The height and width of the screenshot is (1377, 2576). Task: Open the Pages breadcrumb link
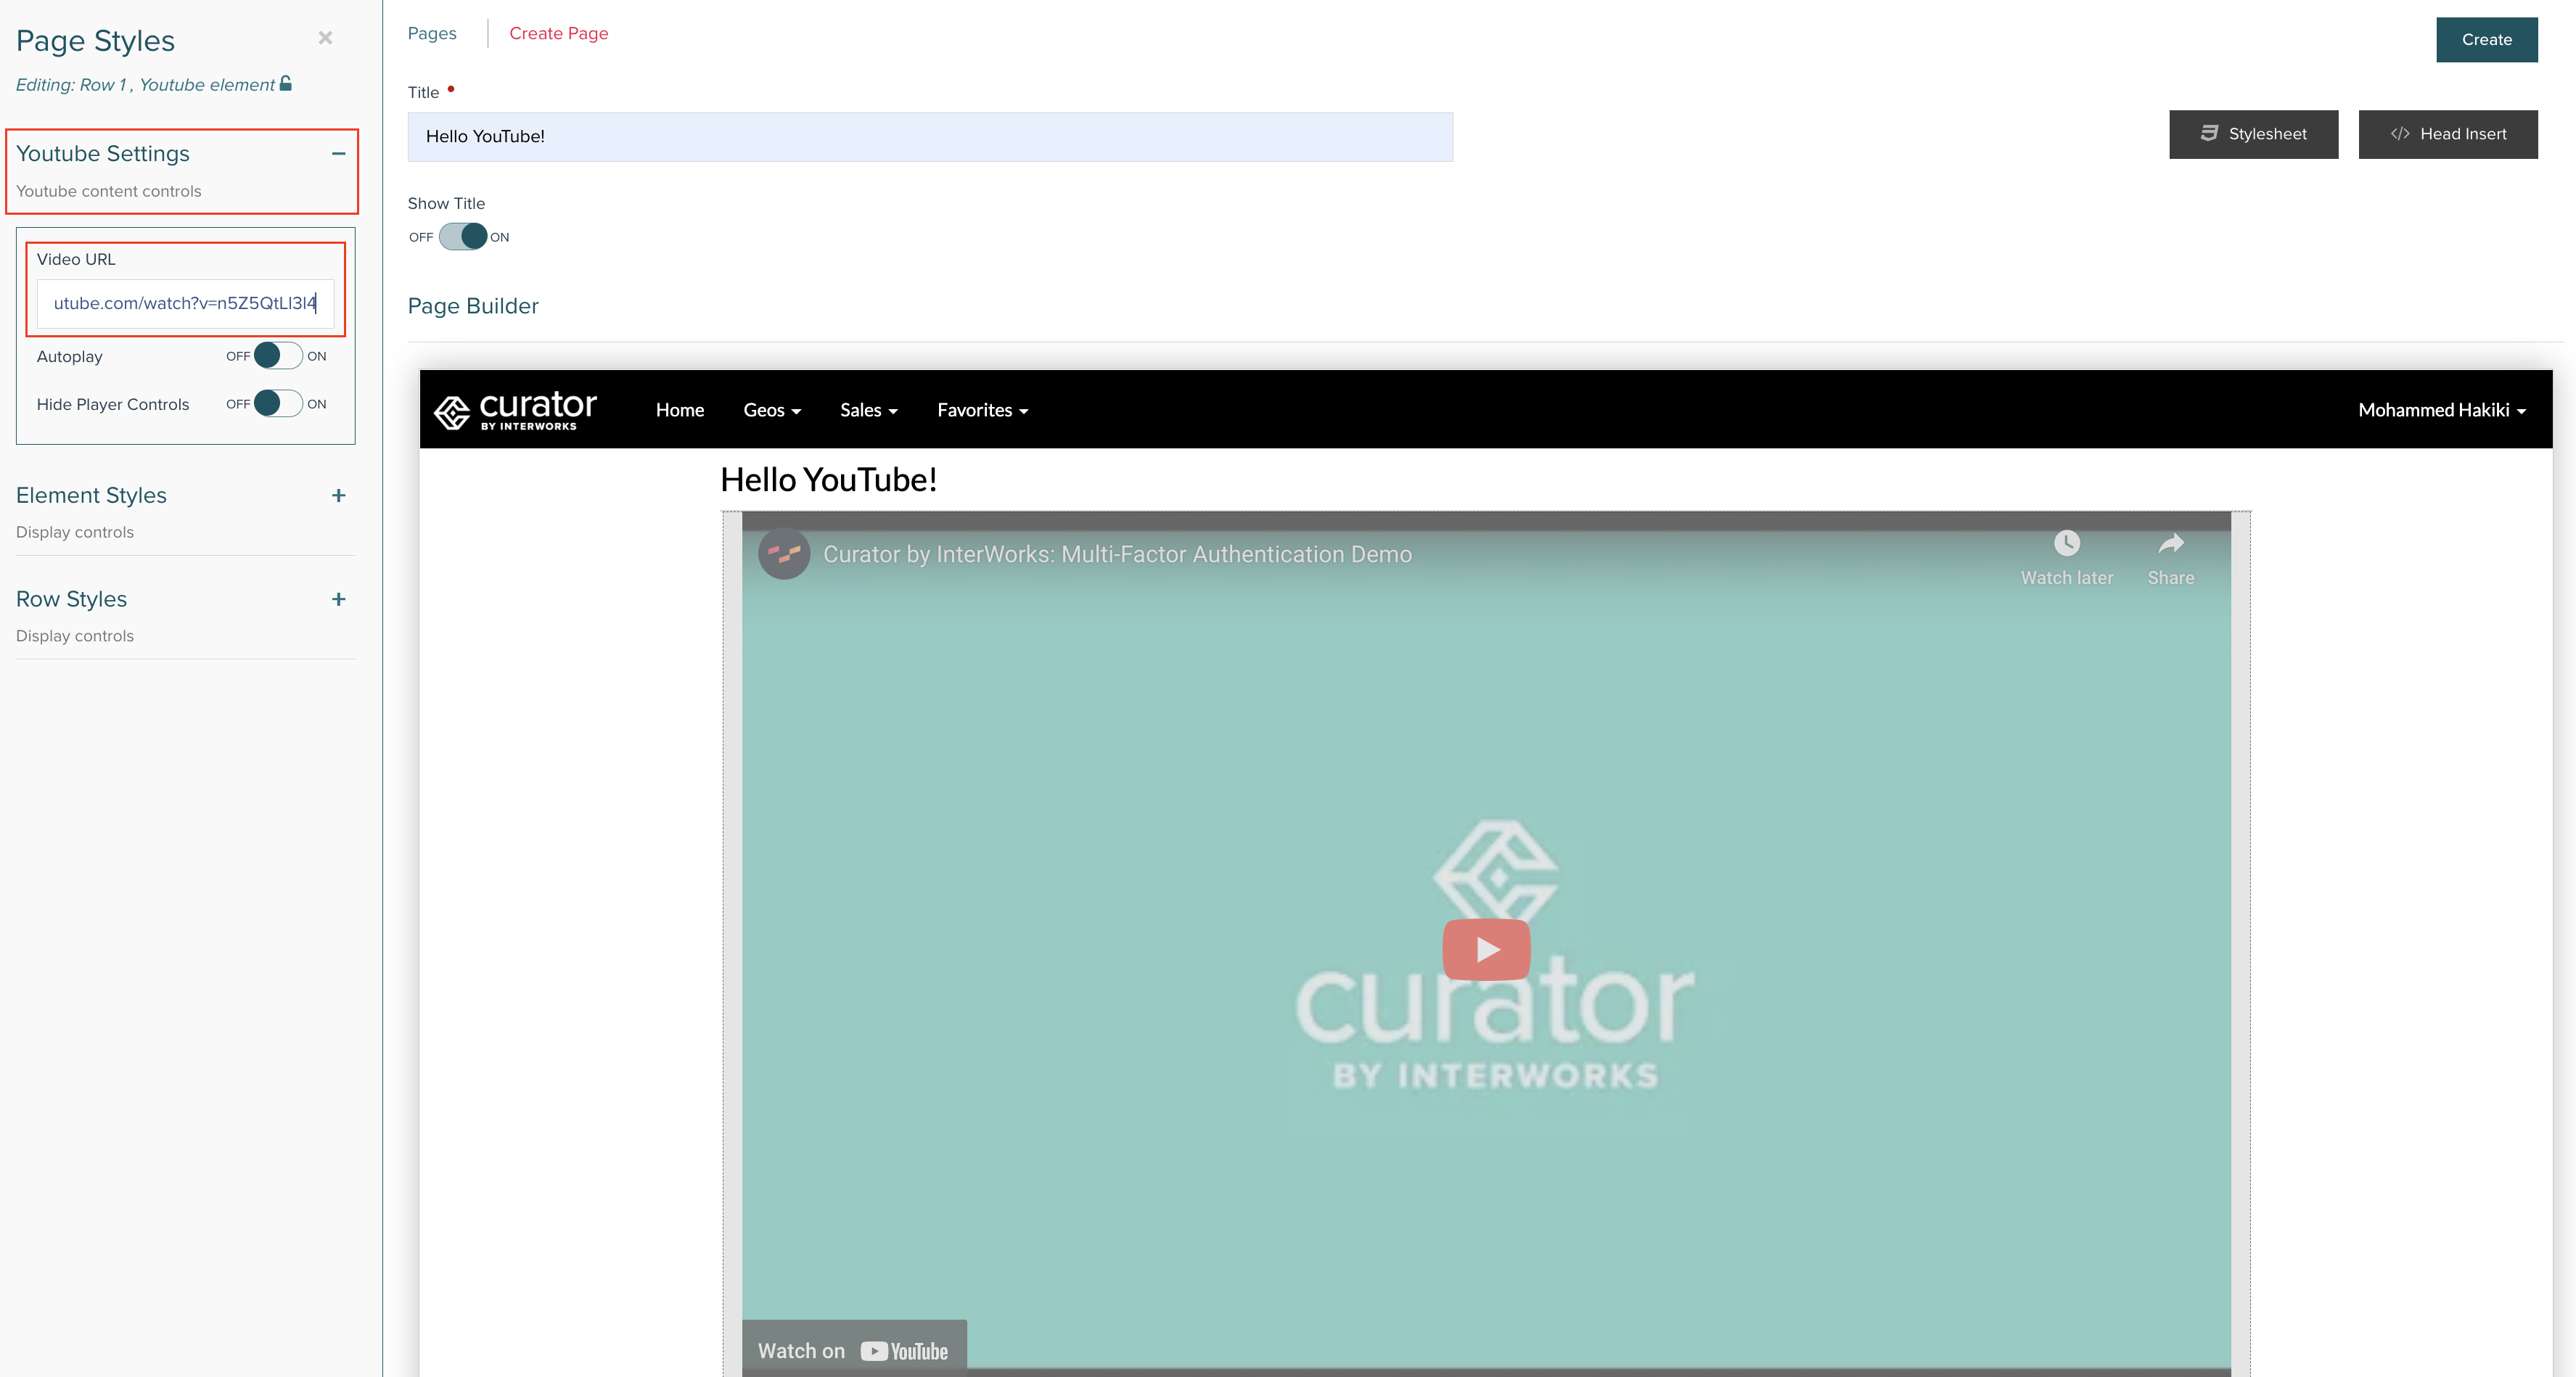(x=432, y=33)
